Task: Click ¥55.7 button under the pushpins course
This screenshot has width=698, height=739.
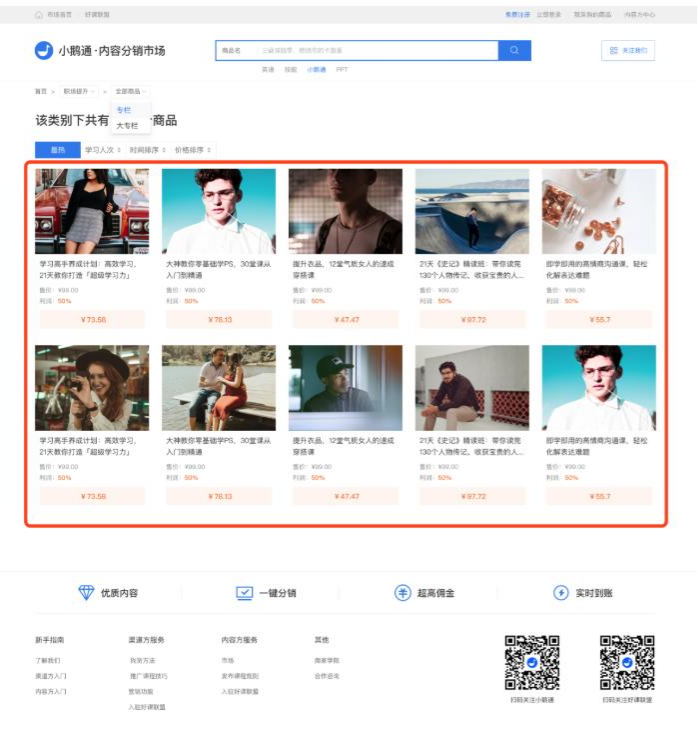Action: pos(599,320)
